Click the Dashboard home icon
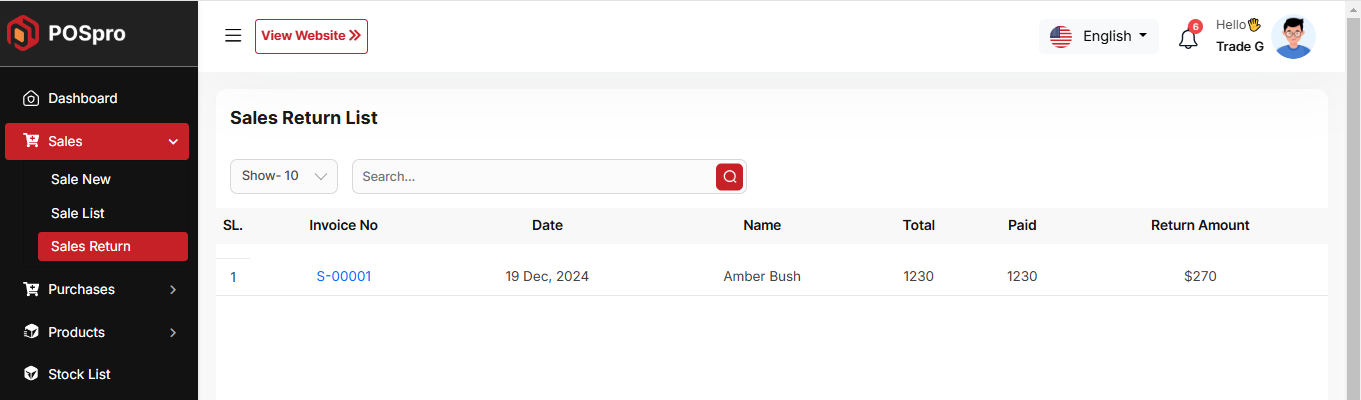 [31, 99]
